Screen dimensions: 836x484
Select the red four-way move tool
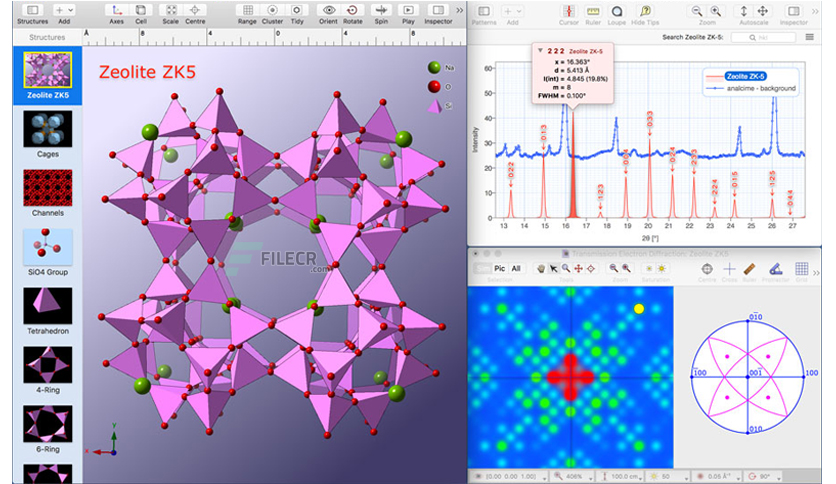(x=578, y=268)
